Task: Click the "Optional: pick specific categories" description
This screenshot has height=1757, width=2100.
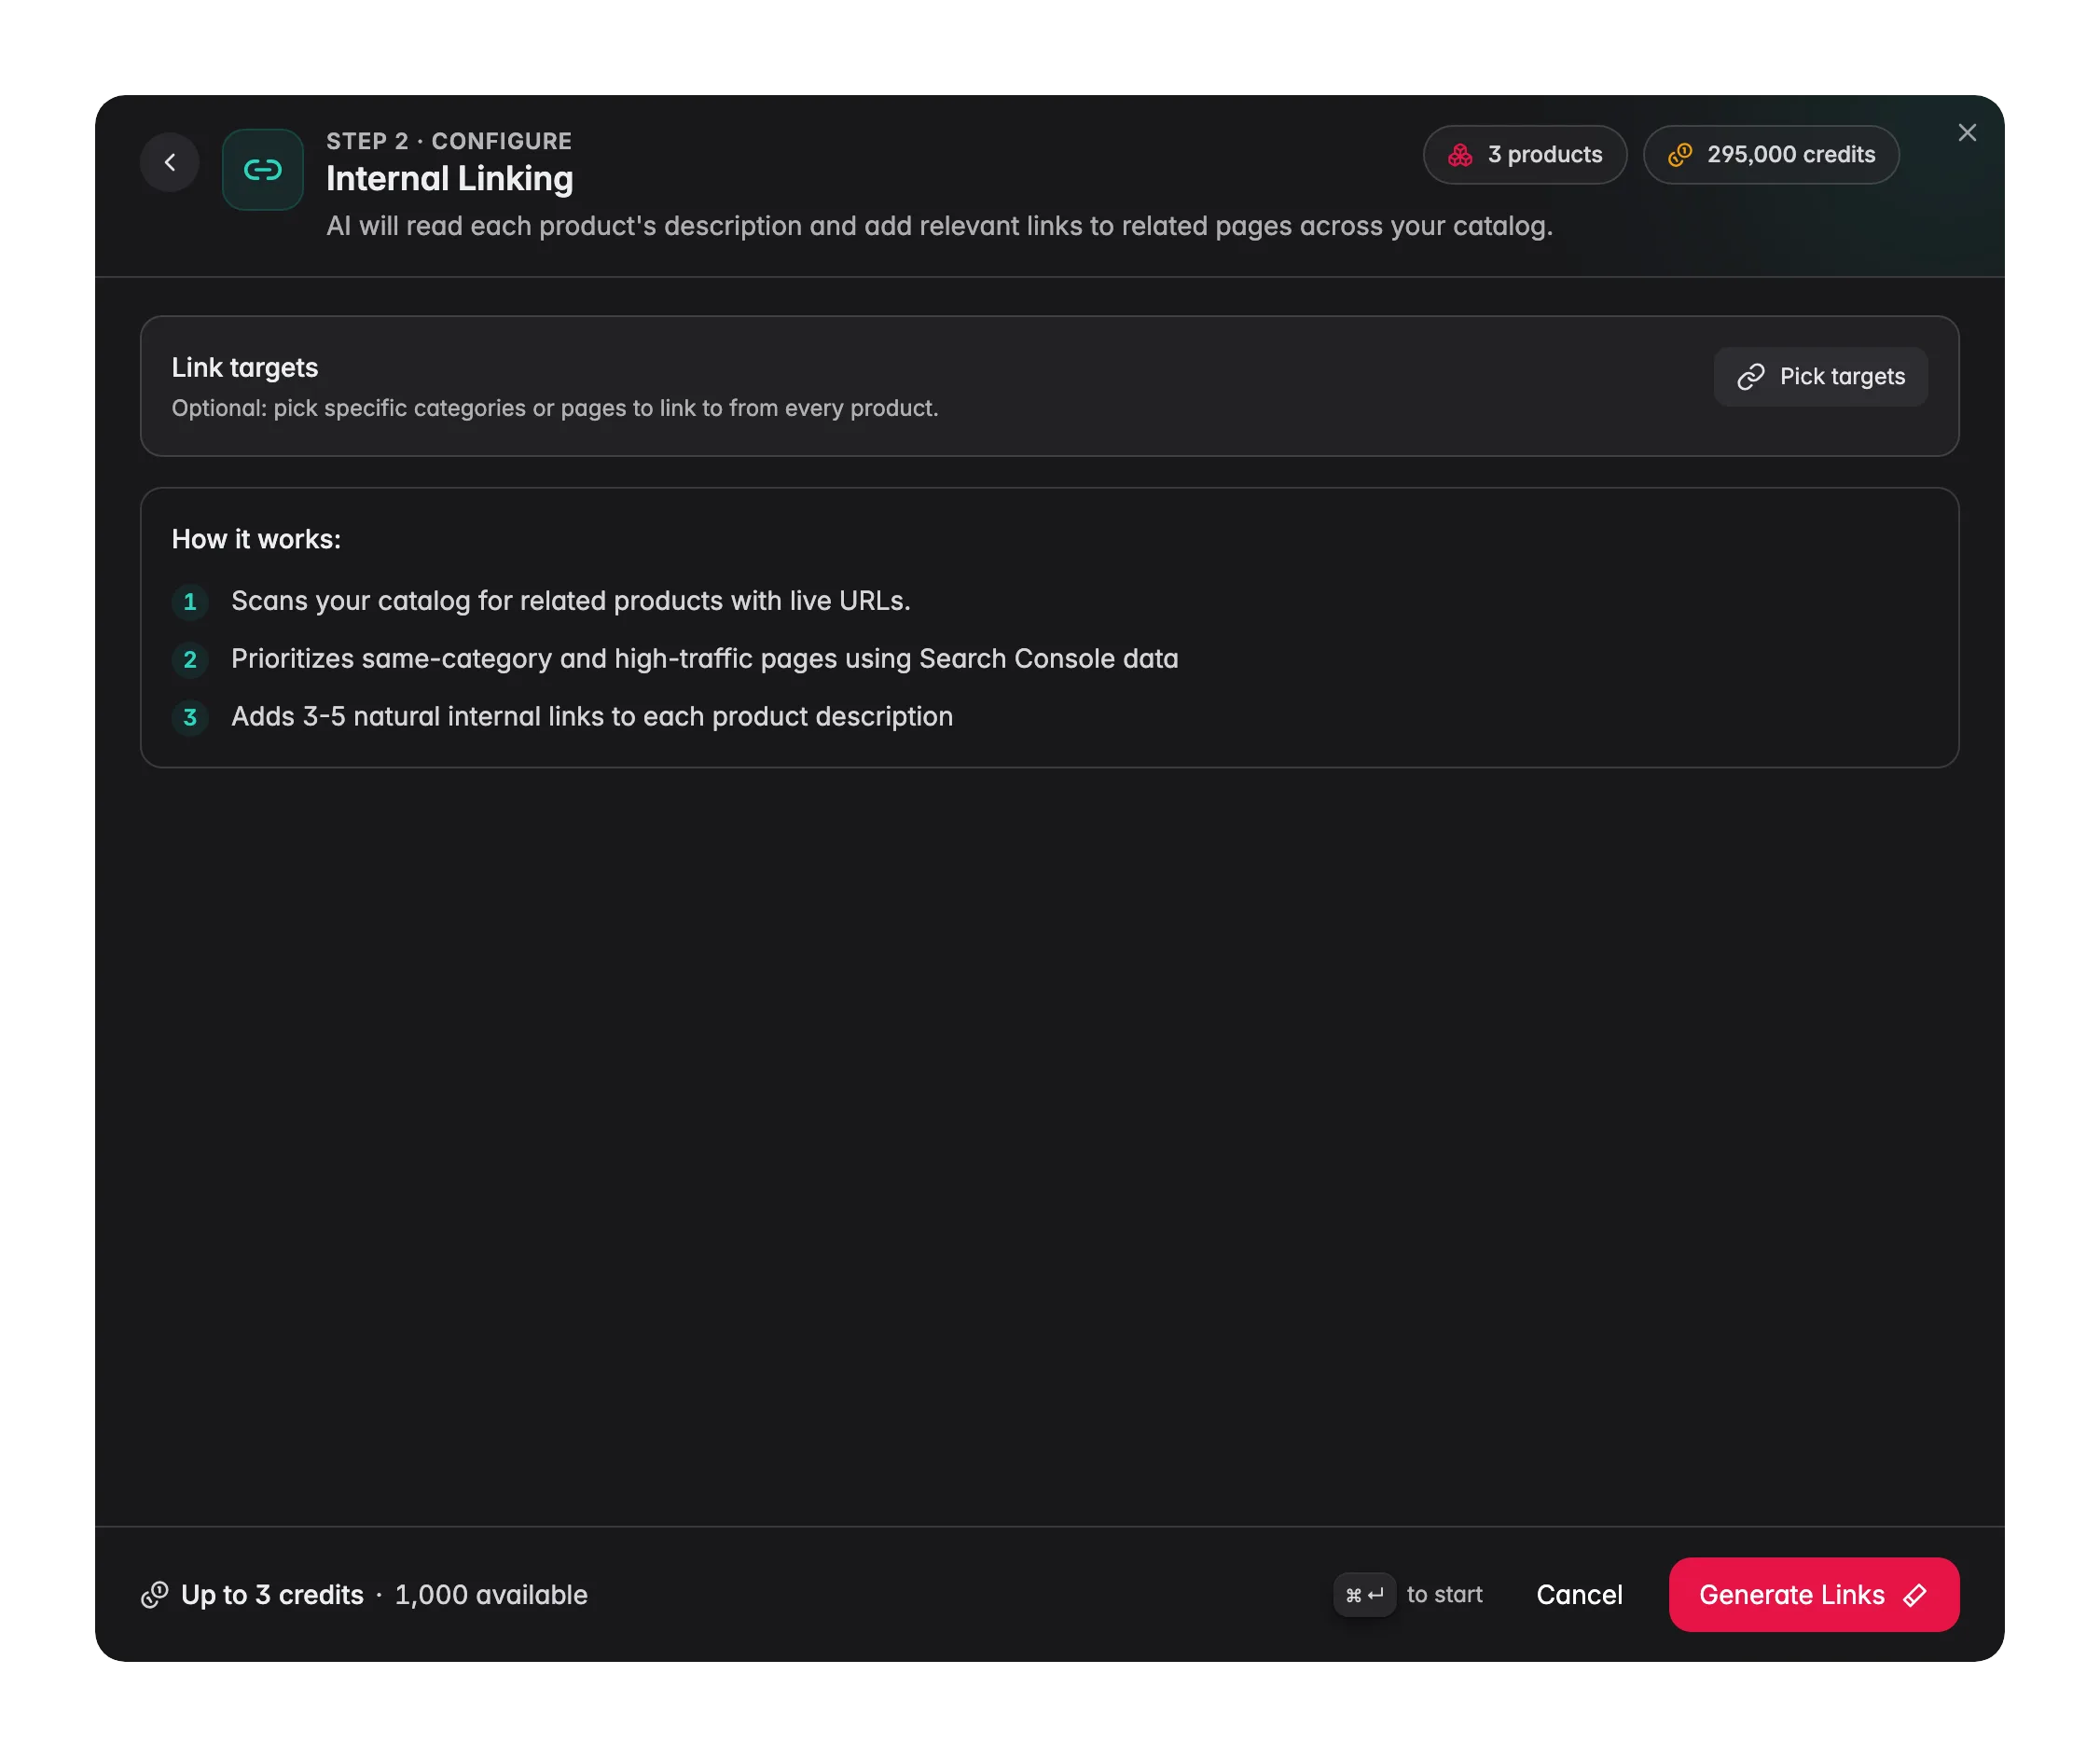Action: pos(555,408)
